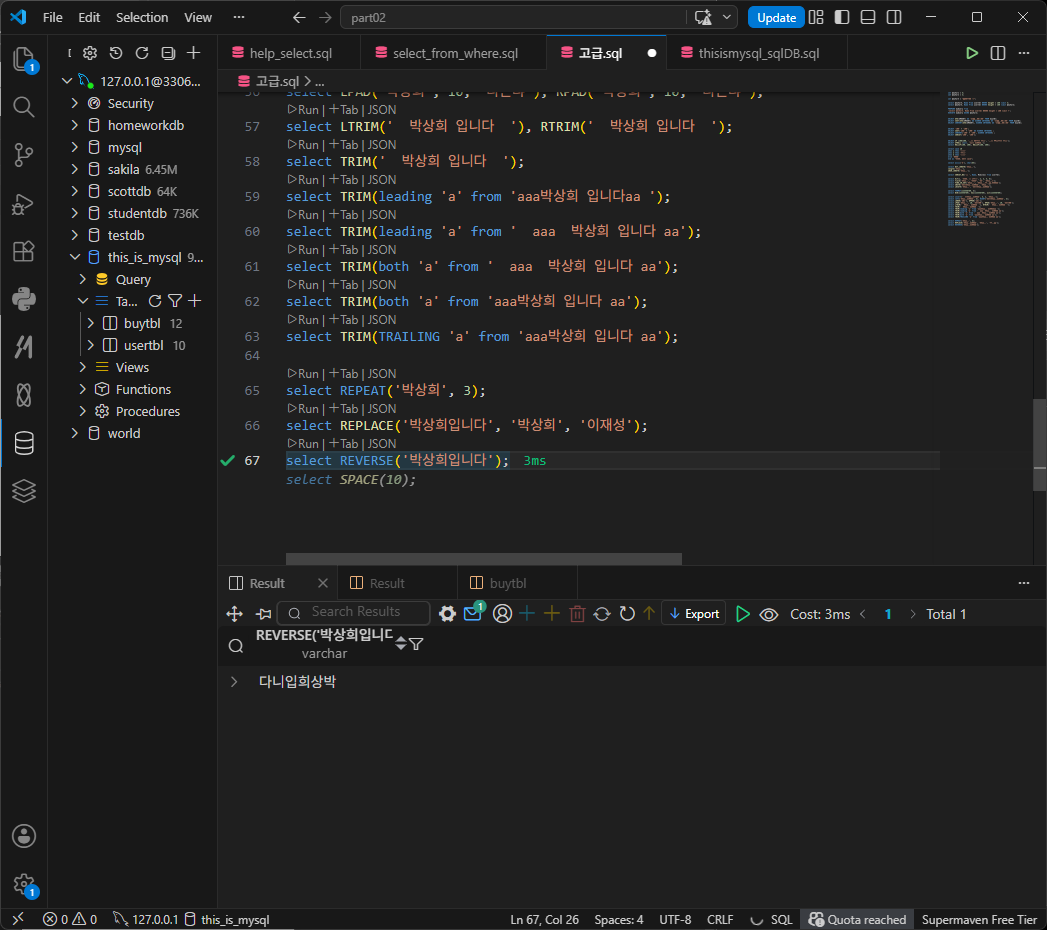
Task: Toggle the bottom panel layout
Action: pos(868,17)
